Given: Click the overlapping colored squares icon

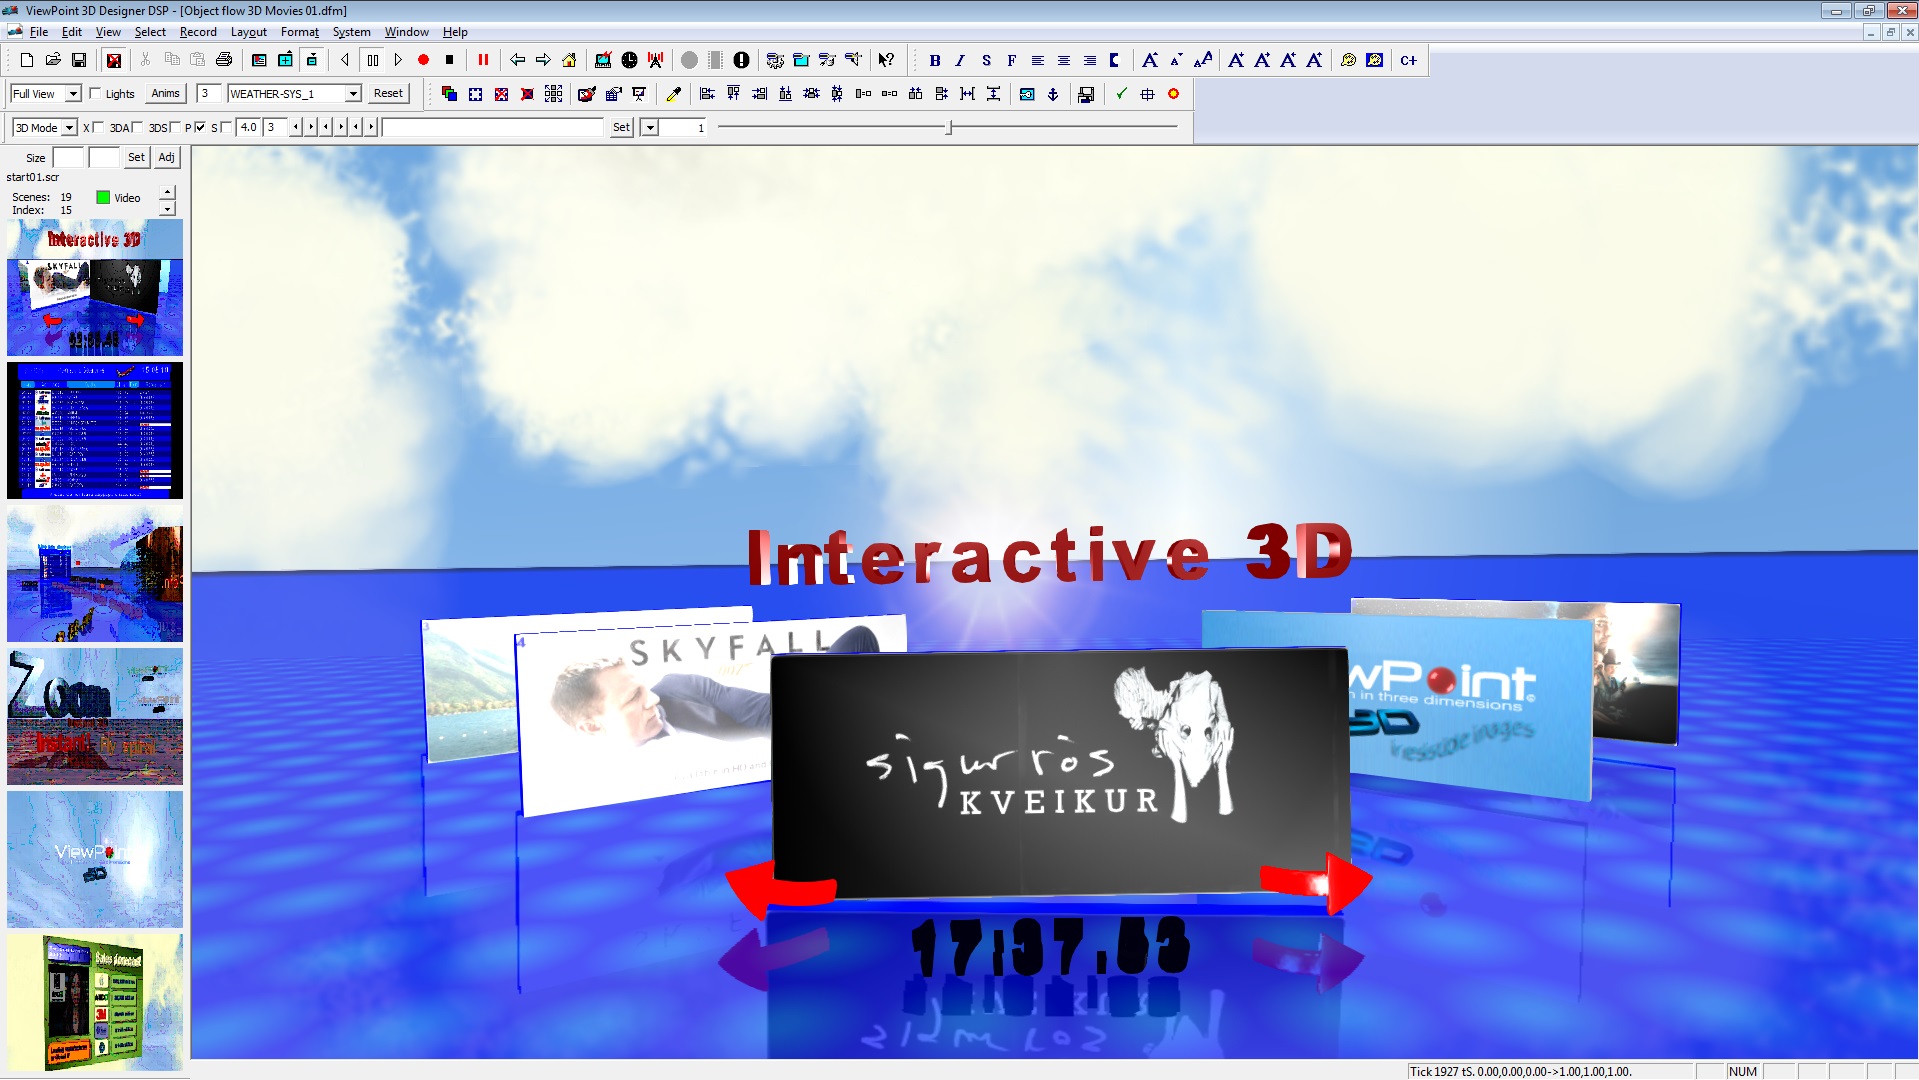Looking at the screenshot, I should coord(449,94).
